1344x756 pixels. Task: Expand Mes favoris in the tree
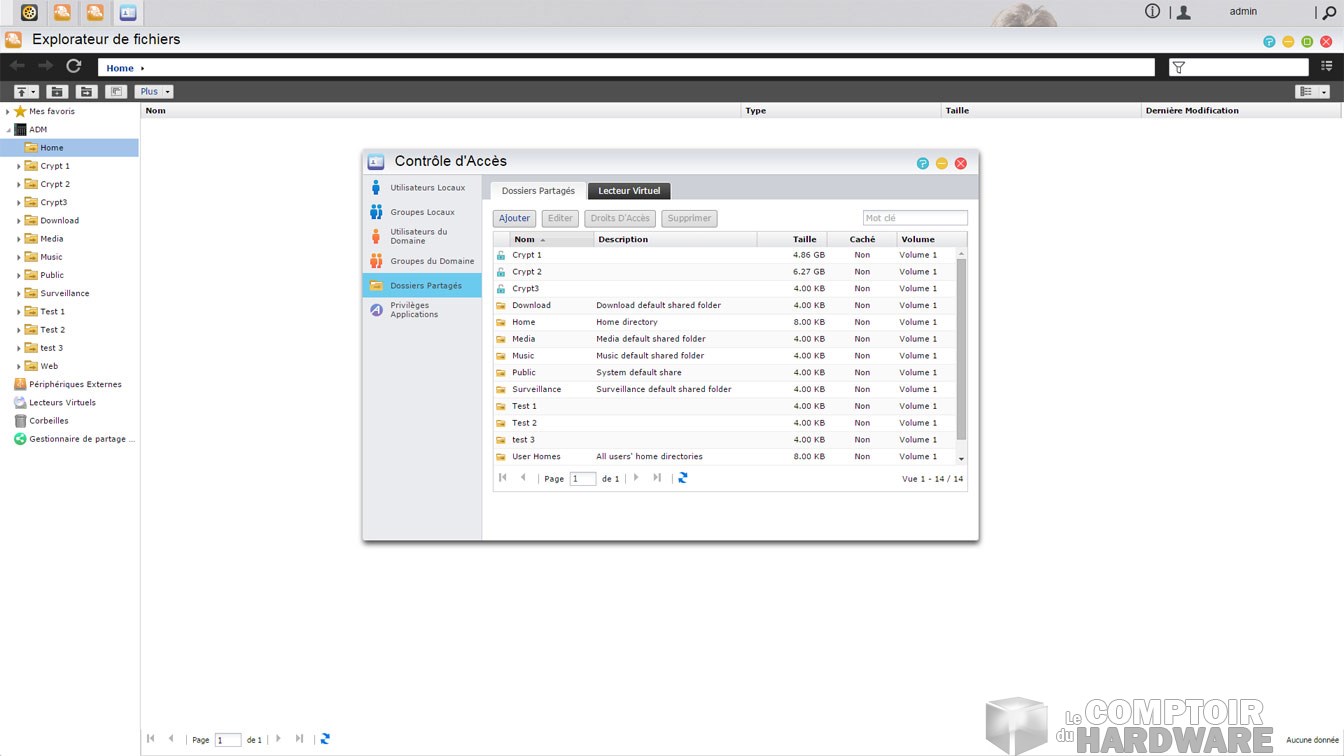(8, 112)
